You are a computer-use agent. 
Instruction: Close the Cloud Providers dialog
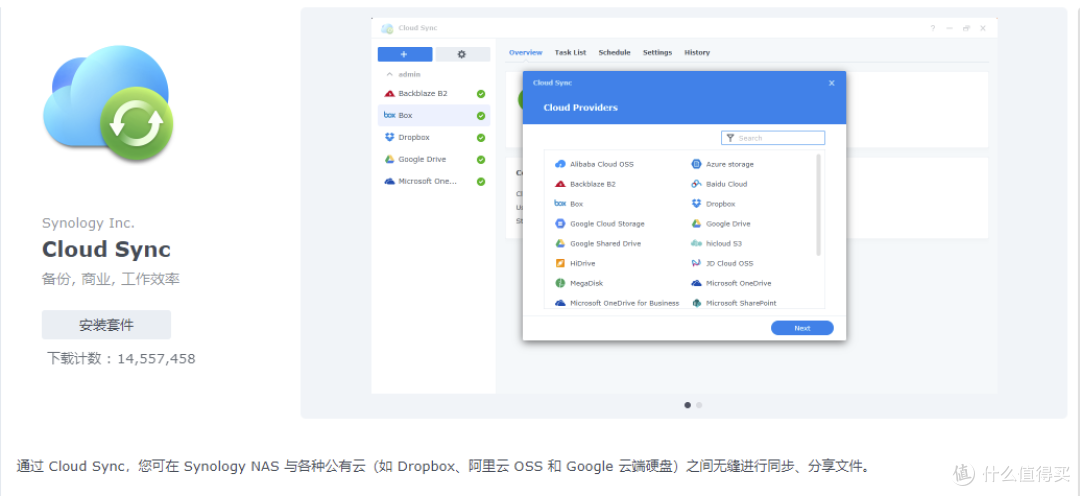831,83
